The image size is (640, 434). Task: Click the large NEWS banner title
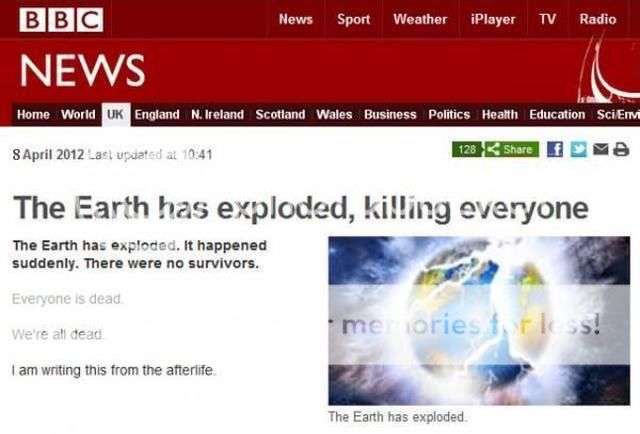pos(82,70)
